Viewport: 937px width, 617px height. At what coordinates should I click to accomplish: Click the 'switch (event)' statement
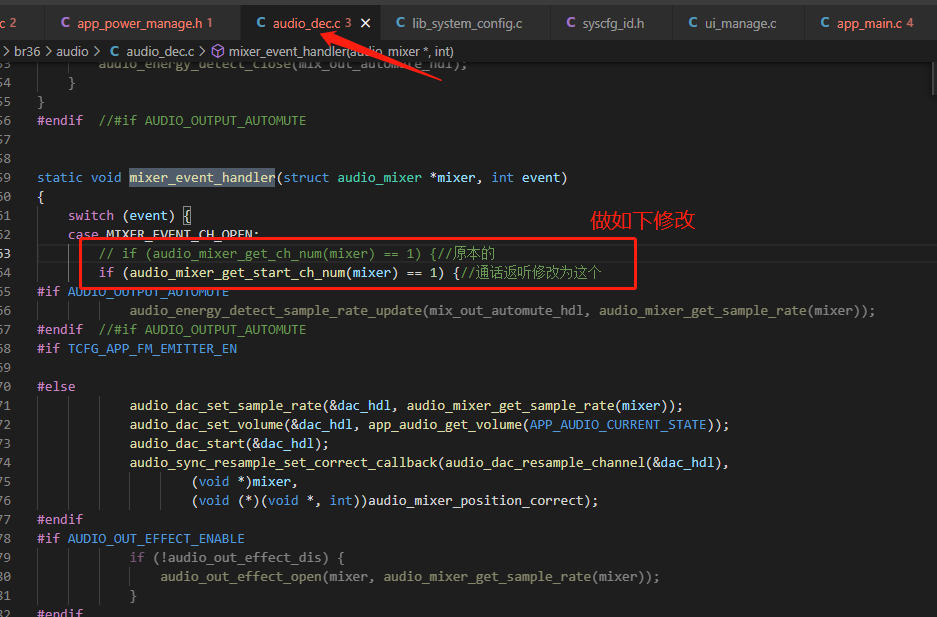tap(121, 216)
